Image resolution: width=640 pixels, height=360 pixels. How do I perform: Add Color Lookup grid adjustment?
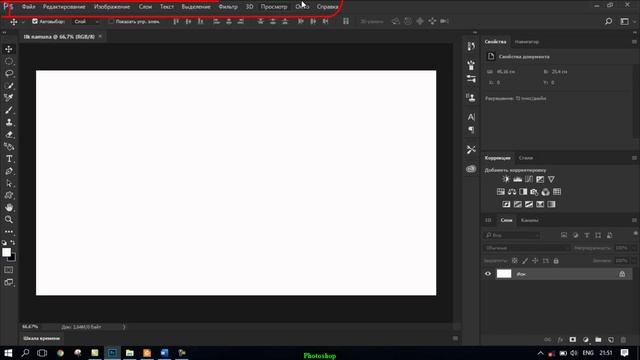[x=557, y=192]
